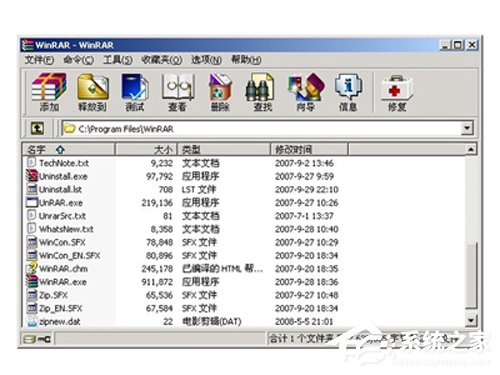The image size is (500, 375).
Task: Maximize the WinRAR window
Action: pos(458,45)
